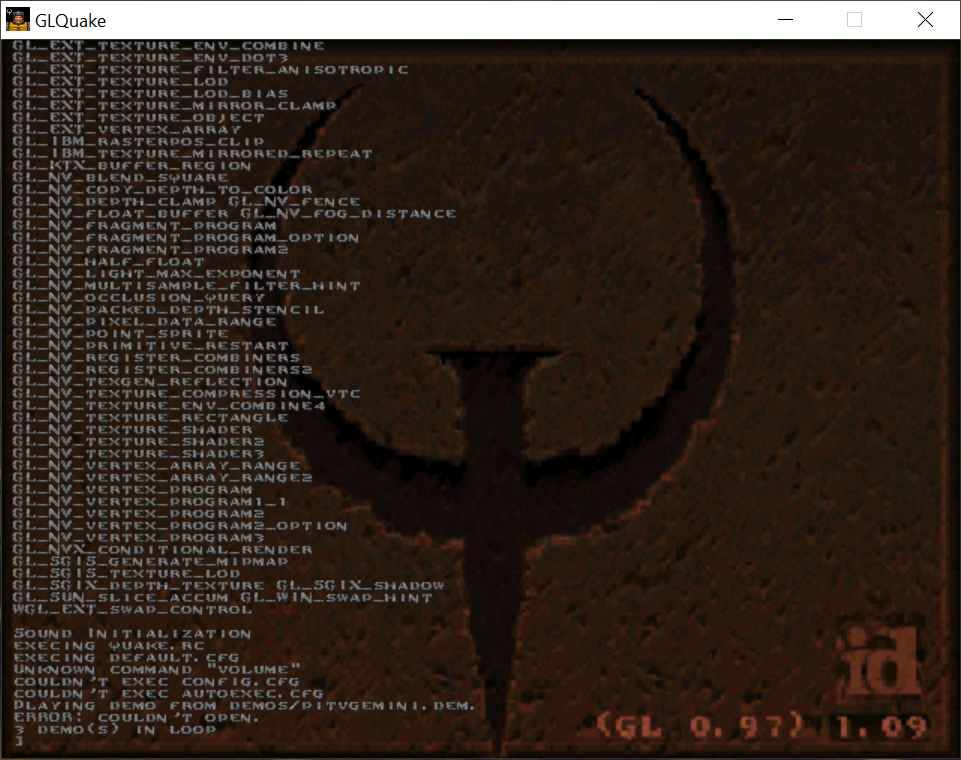
Task: Select the line GL_NV_TEXGEN_REFLECTION
Action: (x=150, y=382)
